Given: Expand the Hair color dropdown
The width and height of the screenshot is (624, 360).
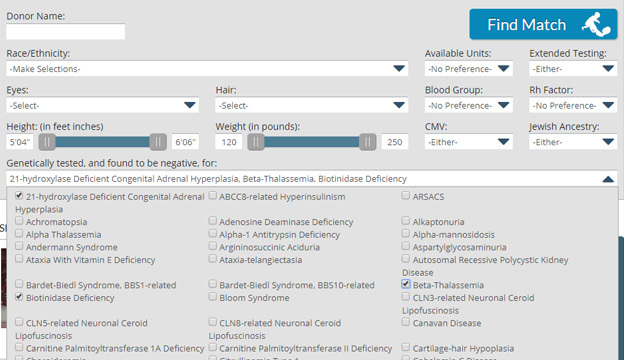Looking at the screenshot, I should [x=312, y=105].
